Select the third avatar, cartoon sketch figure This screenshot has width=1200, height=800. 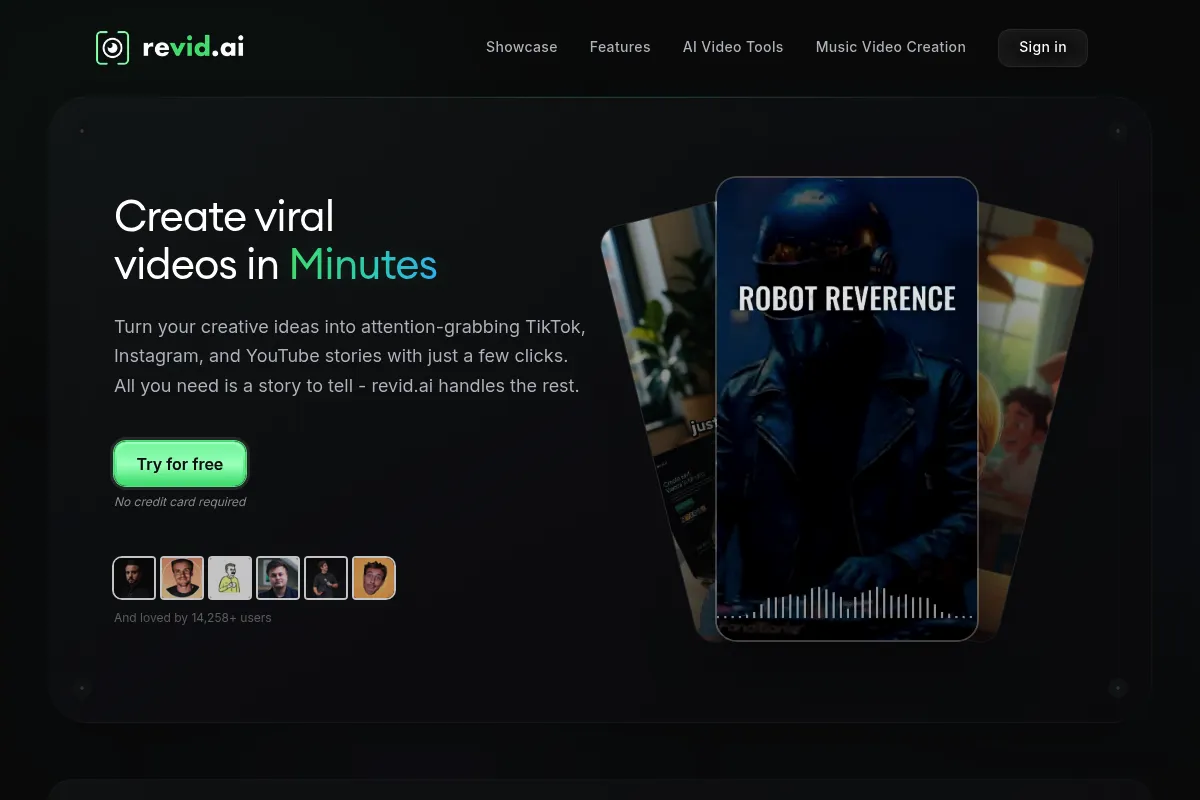tap(230, 578)
